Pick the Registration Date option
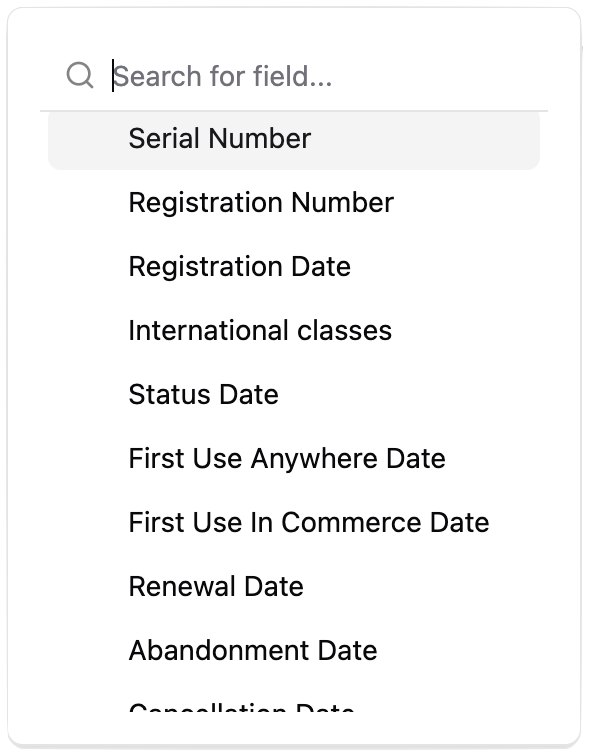The image size is (592, 756). point(294,267)
